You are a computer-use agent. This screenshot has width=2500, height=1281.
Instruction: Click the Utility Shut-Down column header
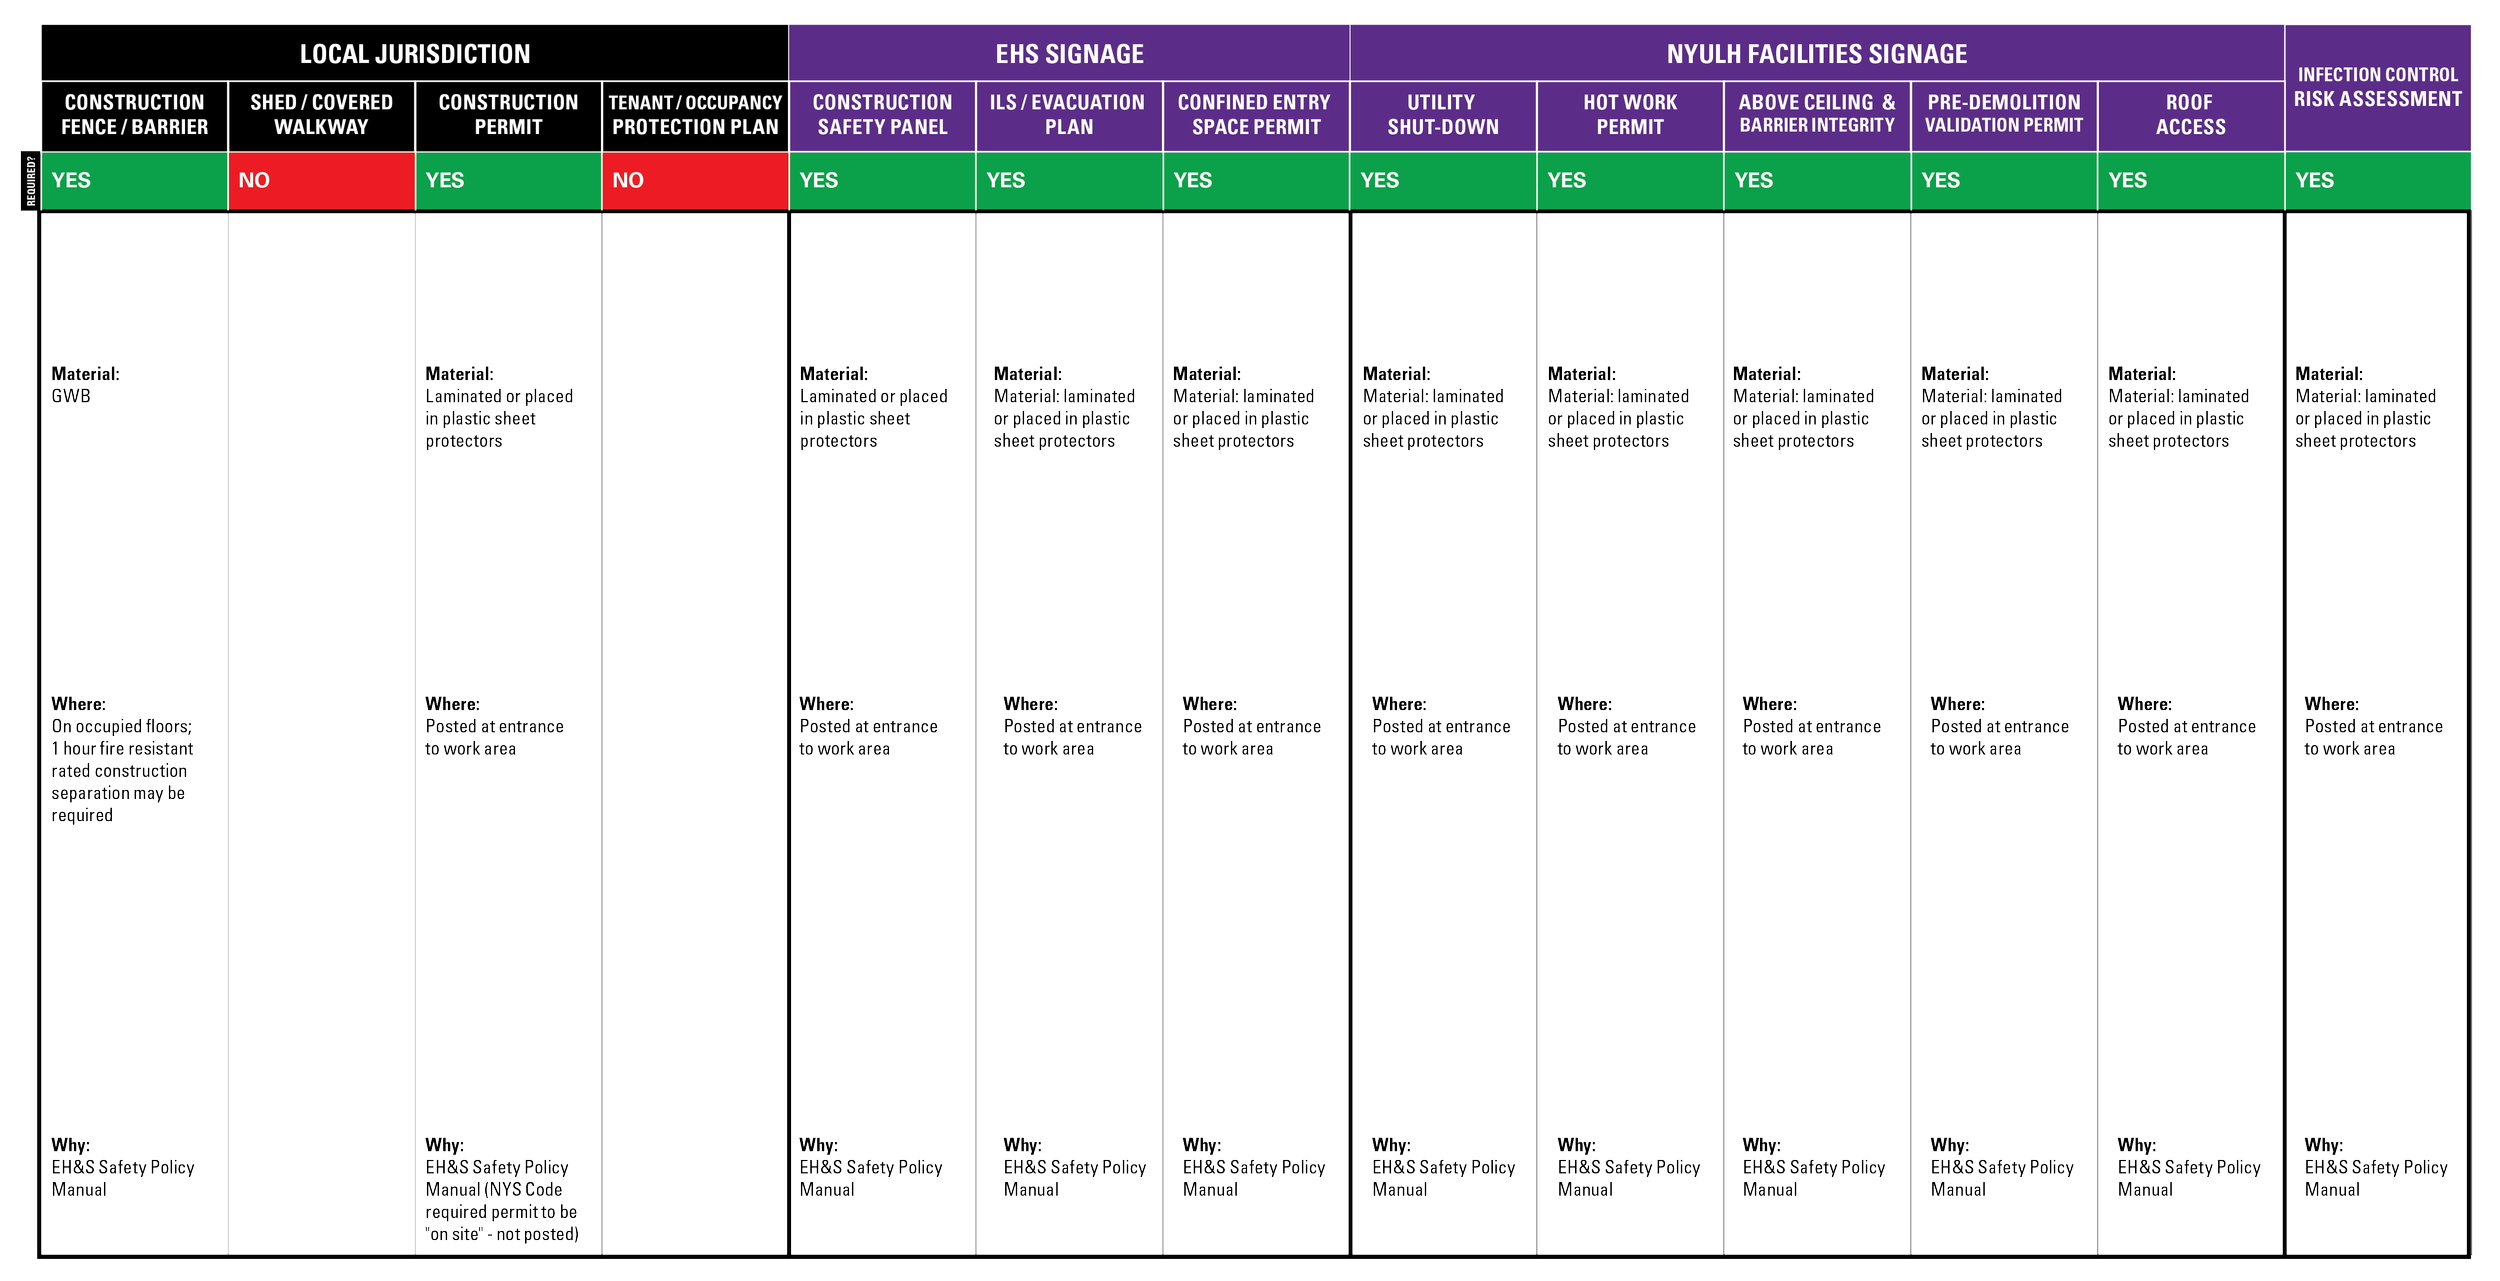click(x=1442, y=115)
